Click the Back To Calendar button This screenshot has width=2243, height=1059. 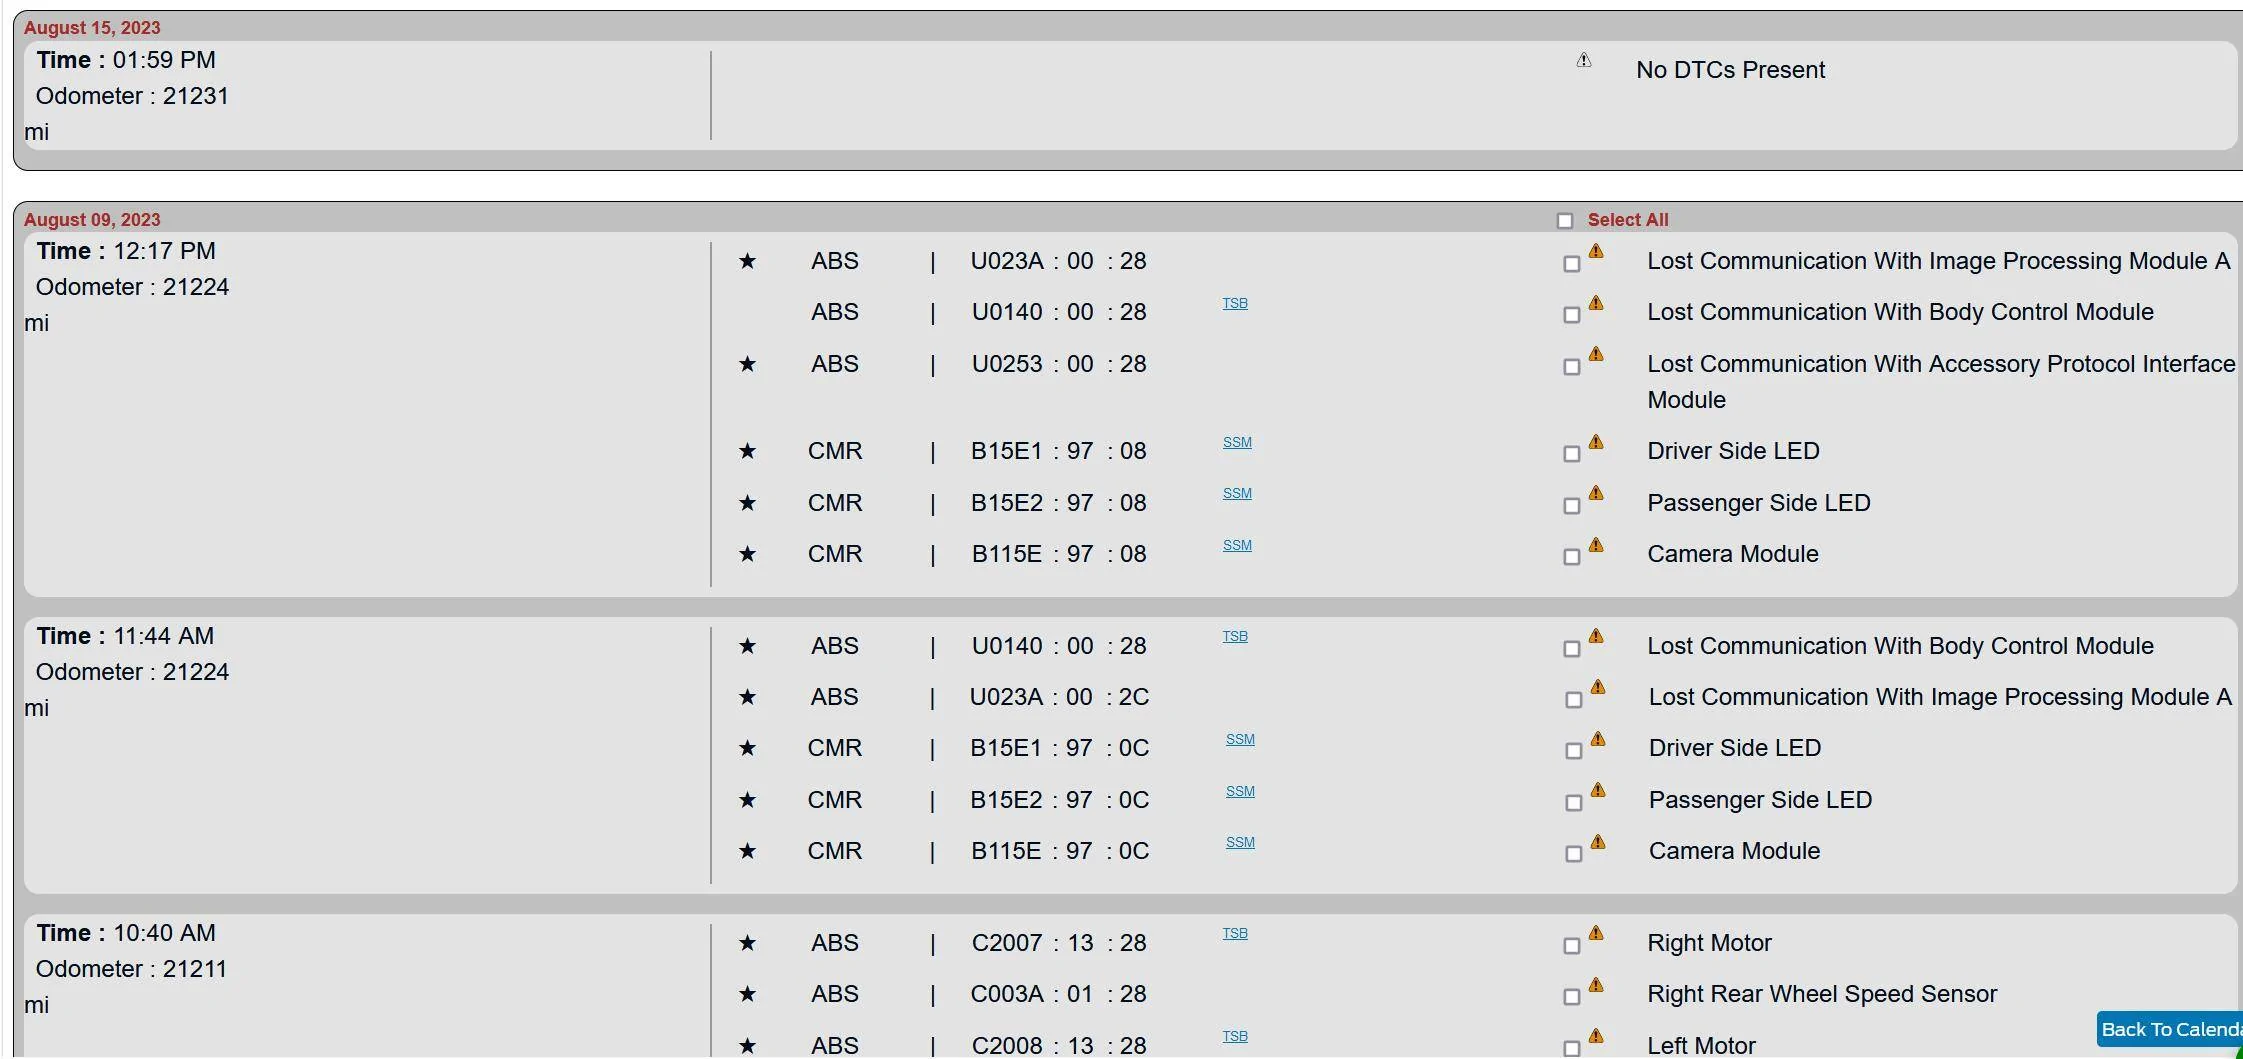point(2169,1029)
